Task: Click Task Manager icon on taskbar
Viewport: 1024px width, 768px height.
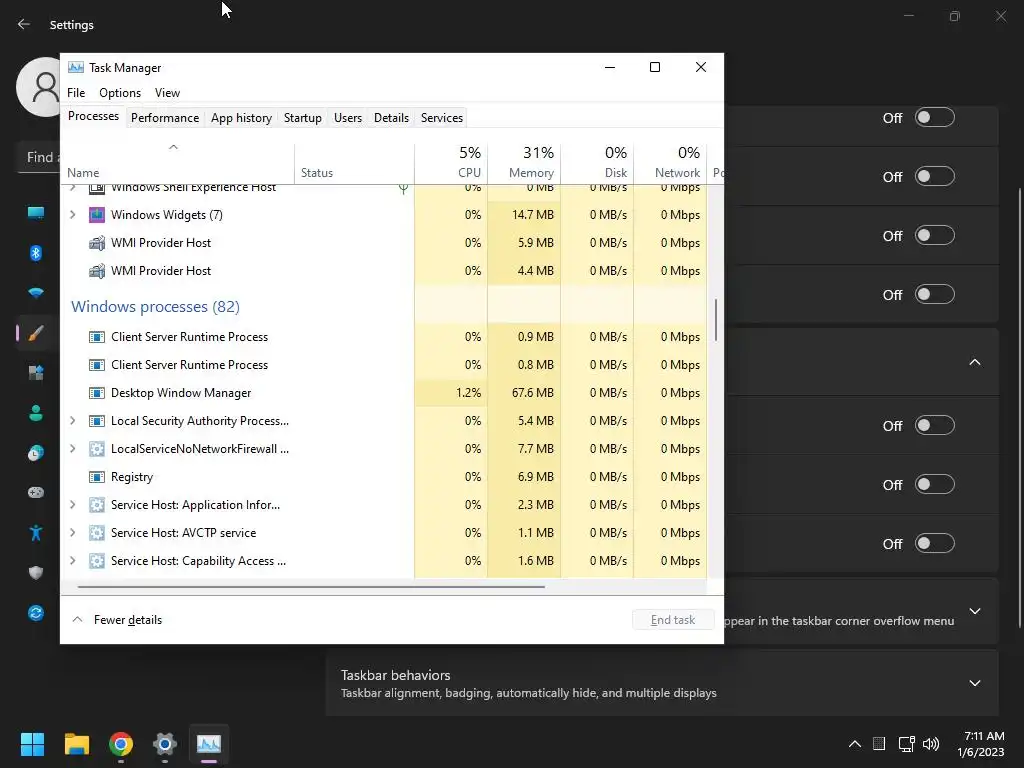Action: (209, 744)
